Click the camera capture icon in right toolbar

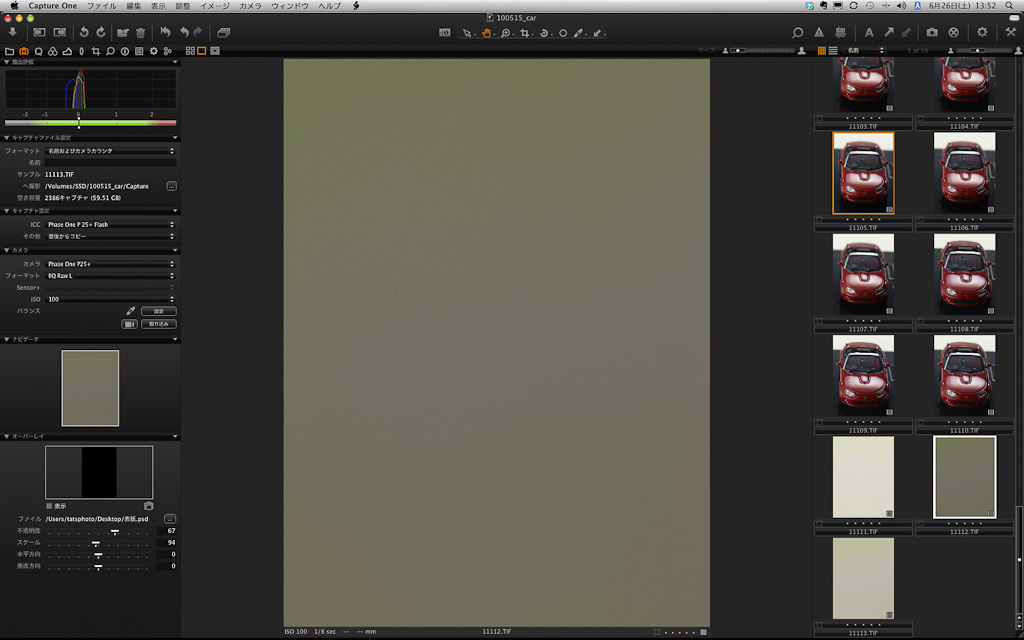(x=932, y=33)
